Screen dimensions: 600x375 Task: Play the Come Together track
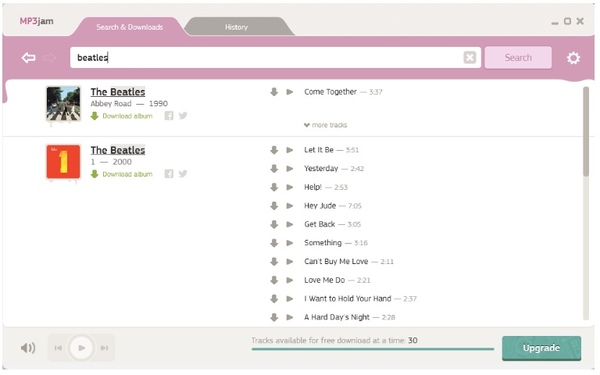(x=290, y=92)
